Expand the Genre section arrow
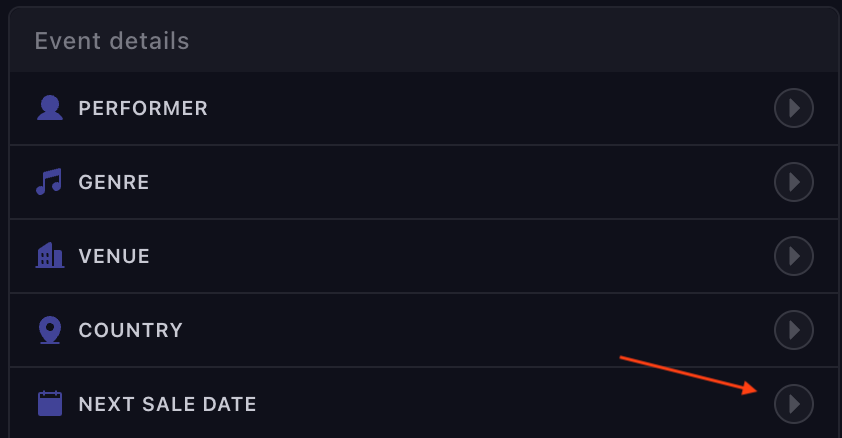 794,182
